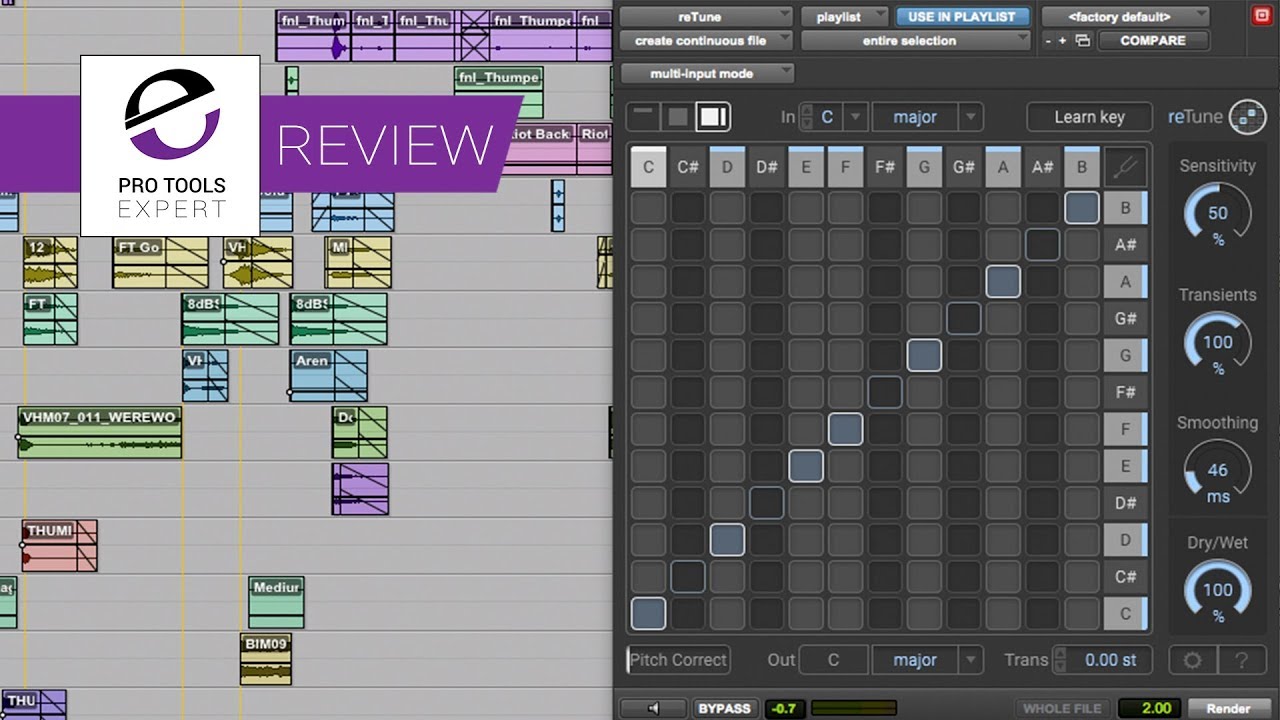Click the -0.7 level readout
Image resolution: width=1280 pixels, height=720 pixels.
[x=783, y=708]
